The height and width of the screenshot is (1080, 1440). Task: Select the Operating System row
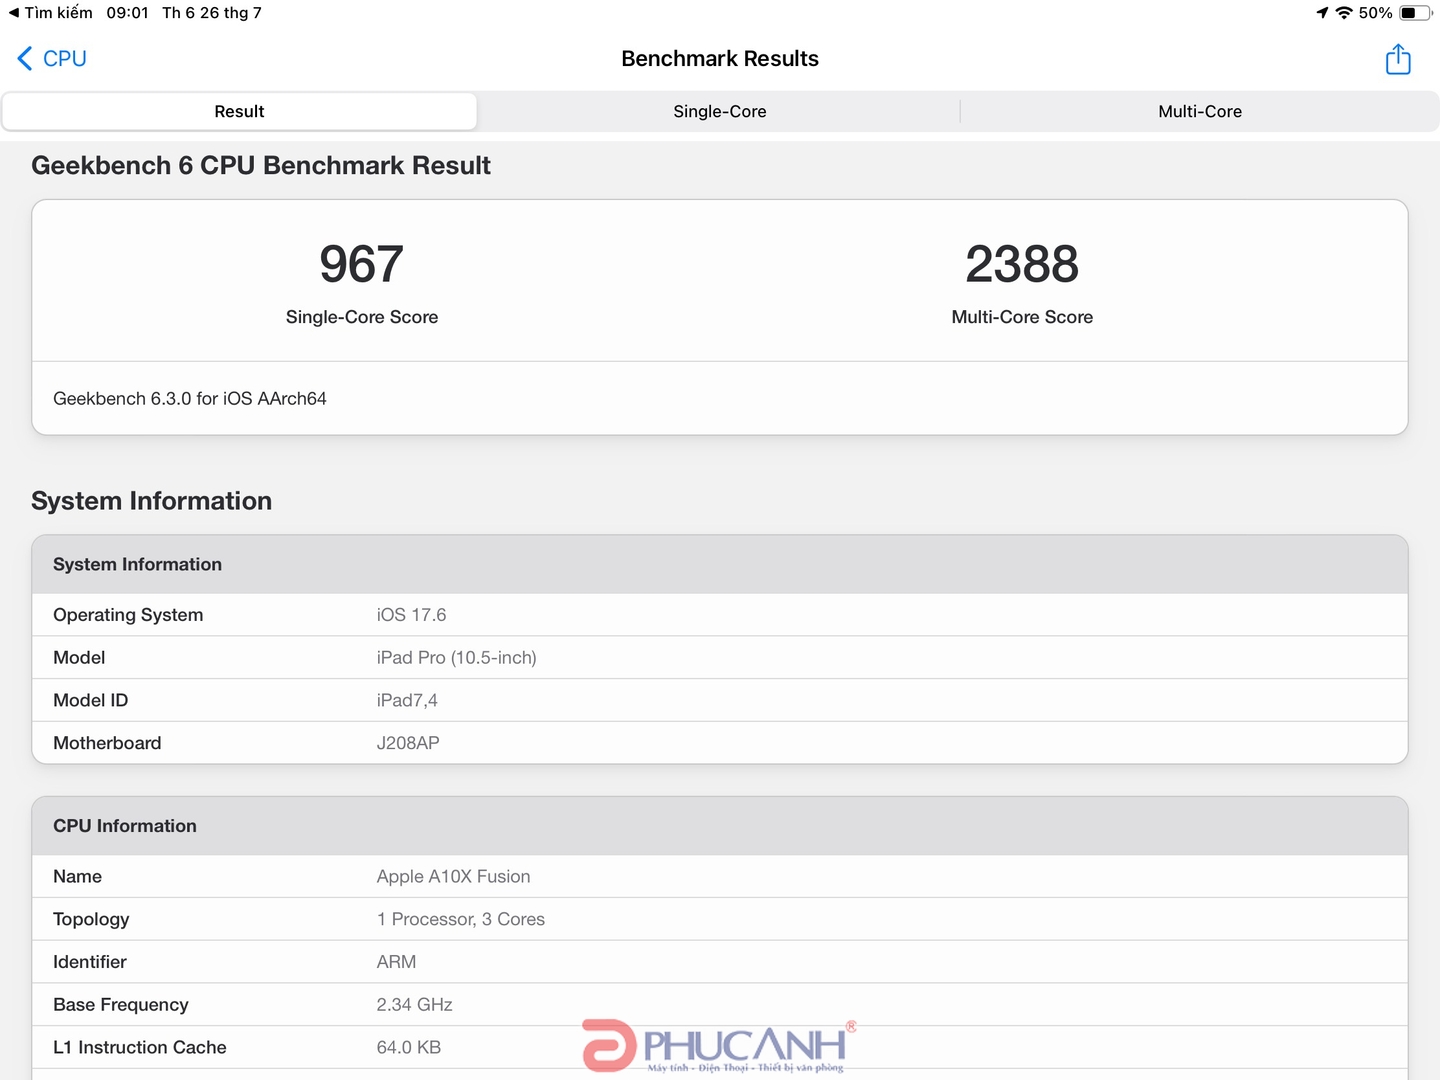click(x=720, y=615)
